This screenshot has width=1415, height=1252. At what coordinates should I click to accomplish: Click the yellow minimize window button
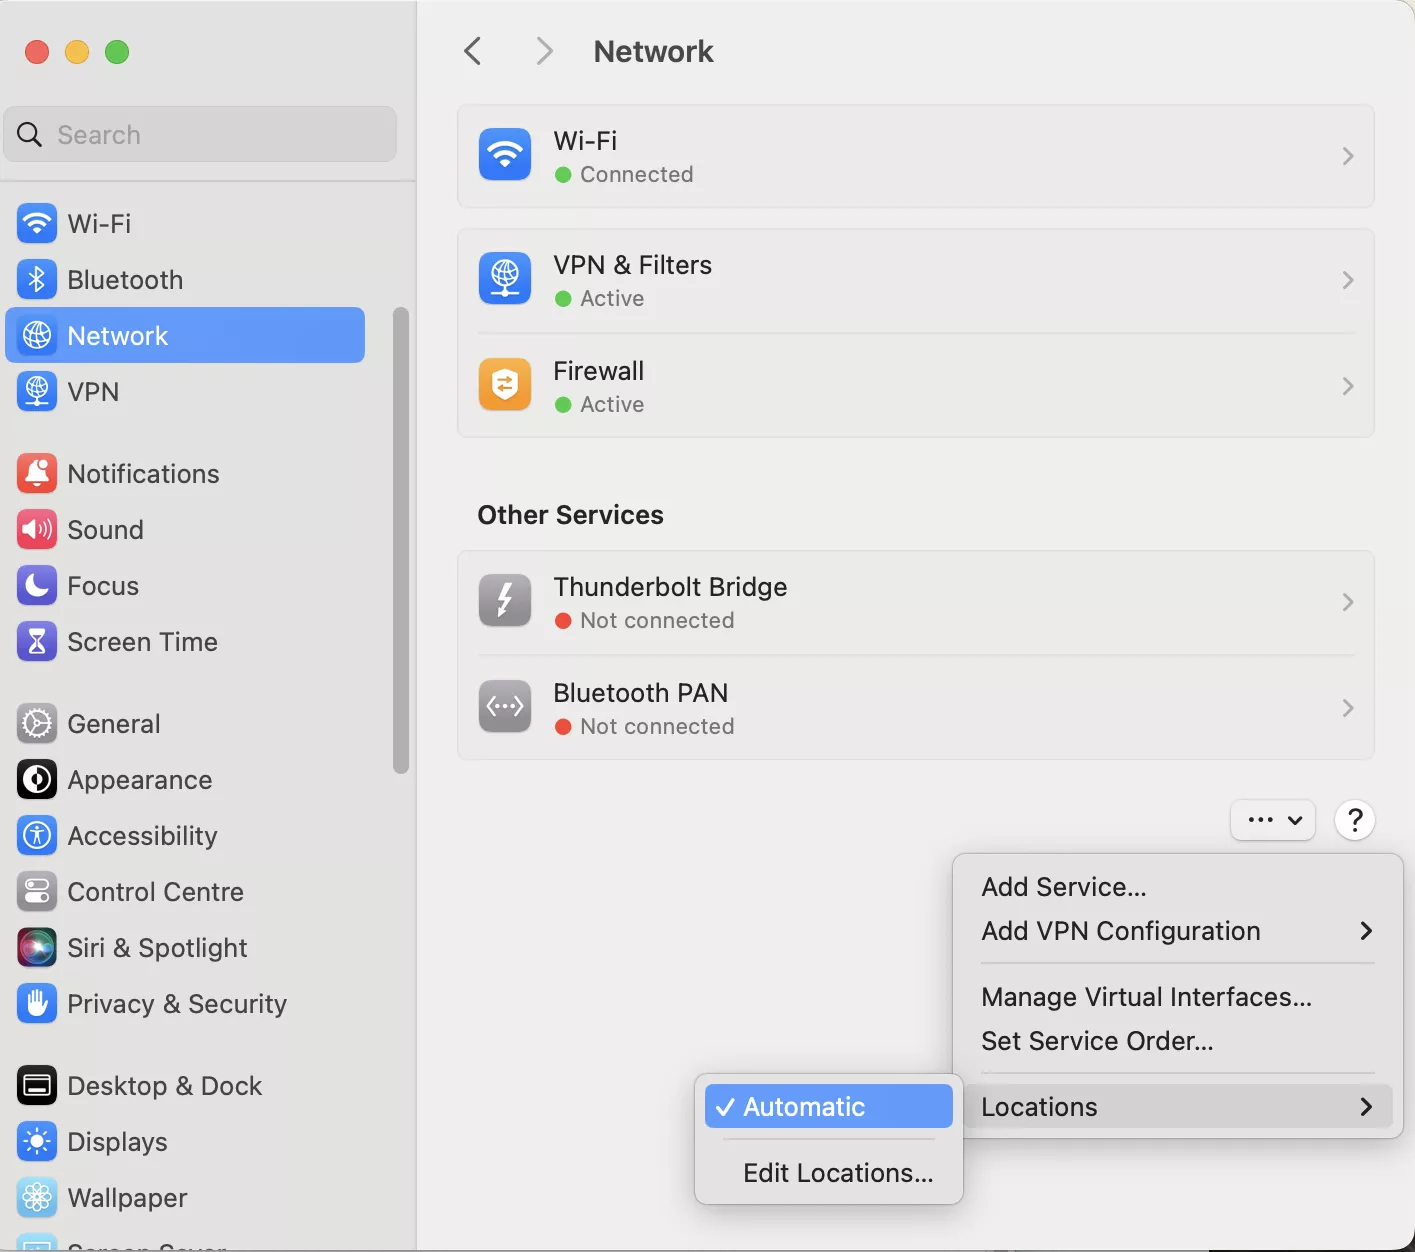click(x=77, y=52)
